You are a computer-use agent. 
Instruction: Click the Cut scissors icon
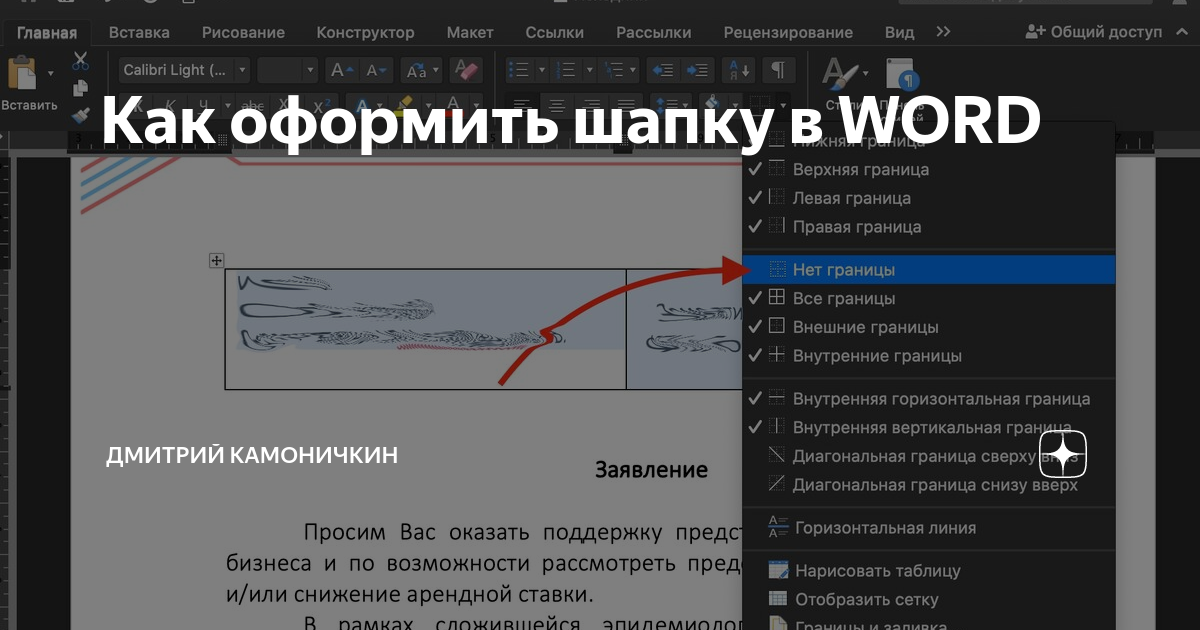click(x=81, y=61)
